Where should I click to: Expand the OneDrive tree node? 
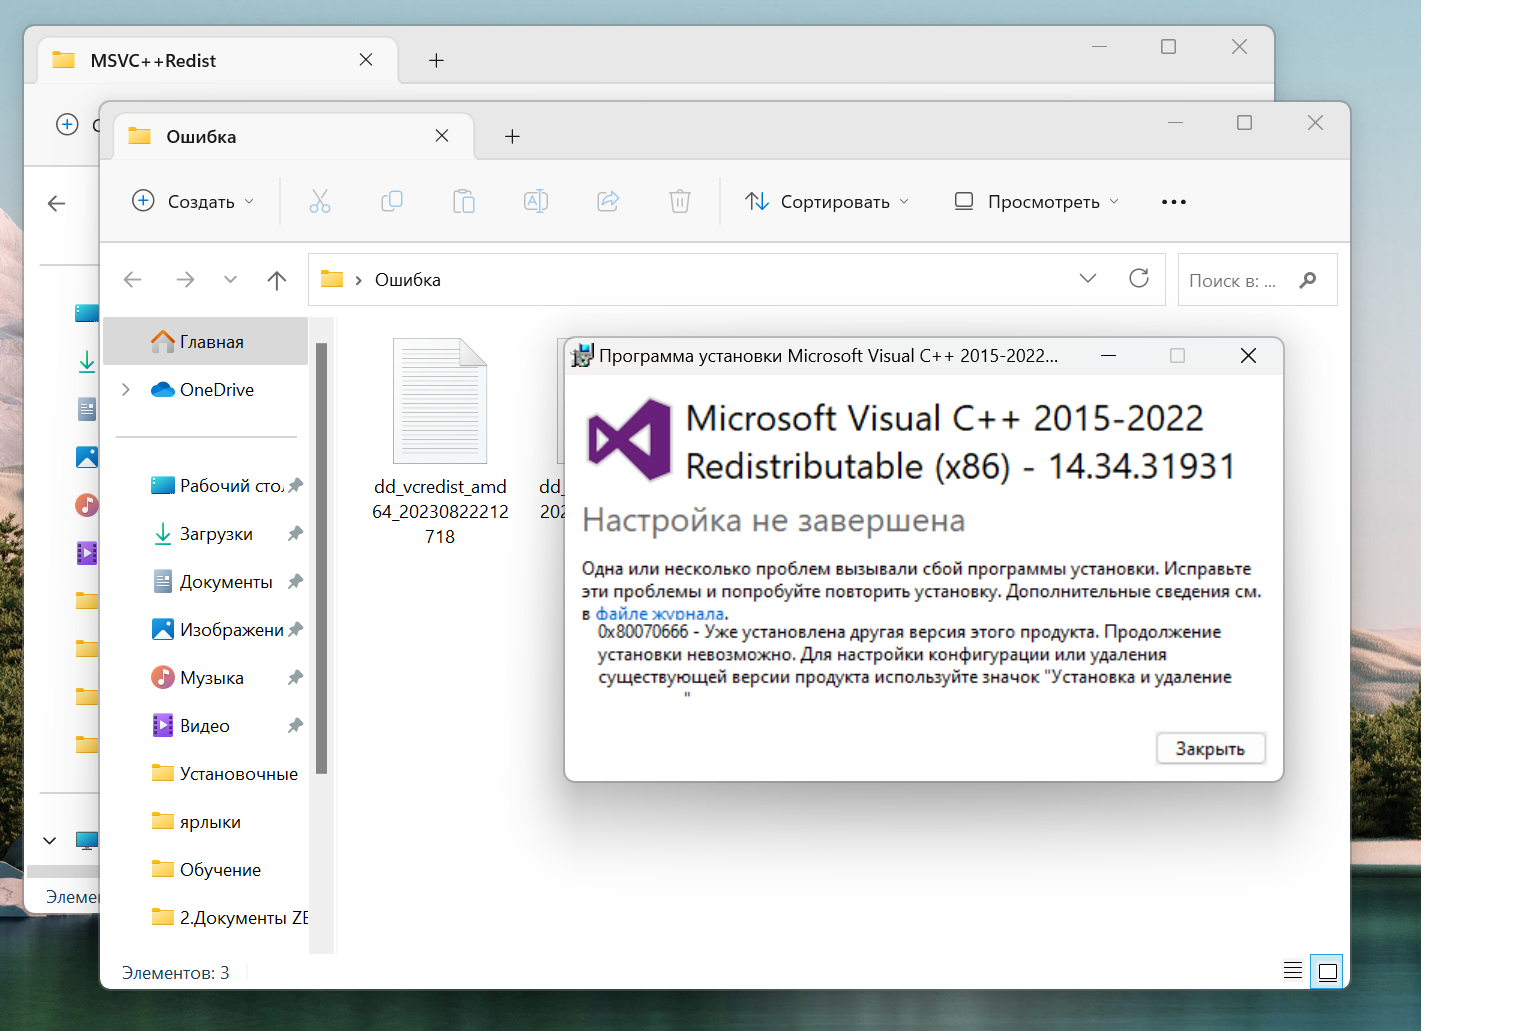[x=126, y=390]
